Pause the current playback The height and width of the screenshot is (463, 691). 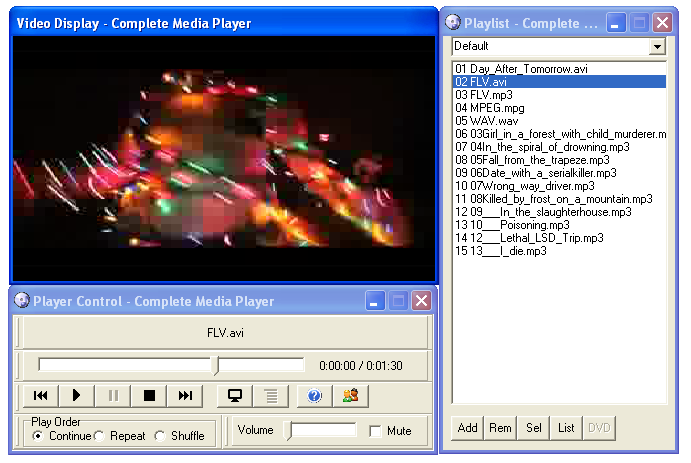point(113,396)
